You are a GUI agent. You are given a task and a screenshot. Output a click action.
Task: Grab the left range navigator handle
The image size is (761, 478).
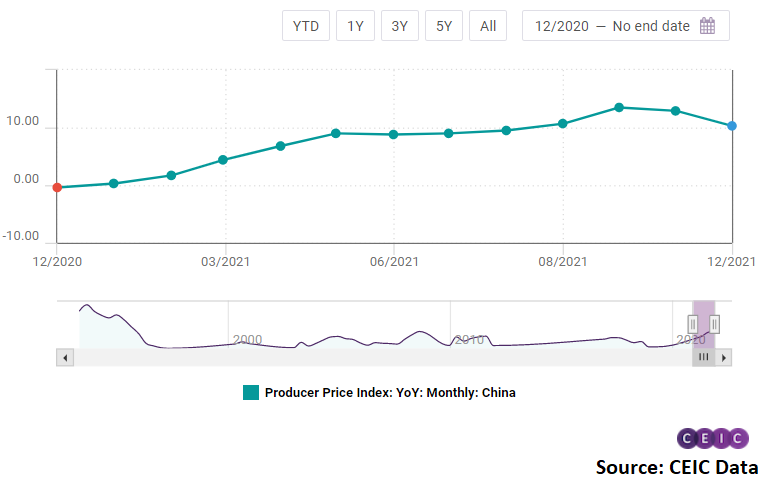(693, 323)
